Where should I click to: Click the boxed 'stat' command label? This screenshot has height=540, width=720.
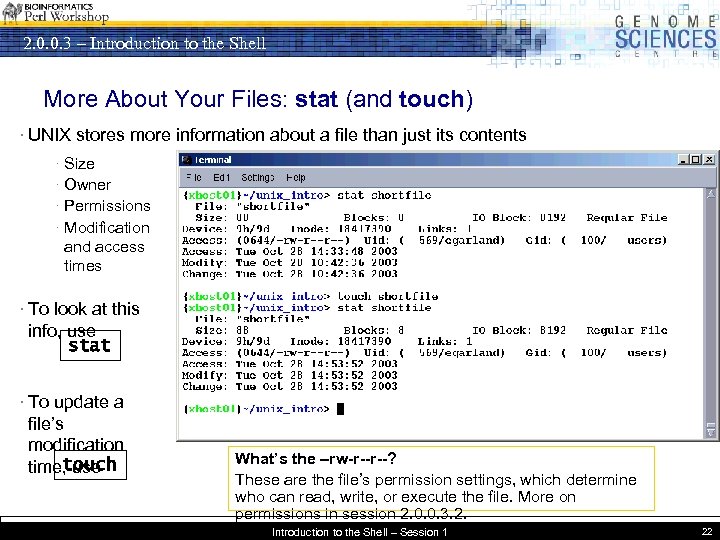click(90, 345)
